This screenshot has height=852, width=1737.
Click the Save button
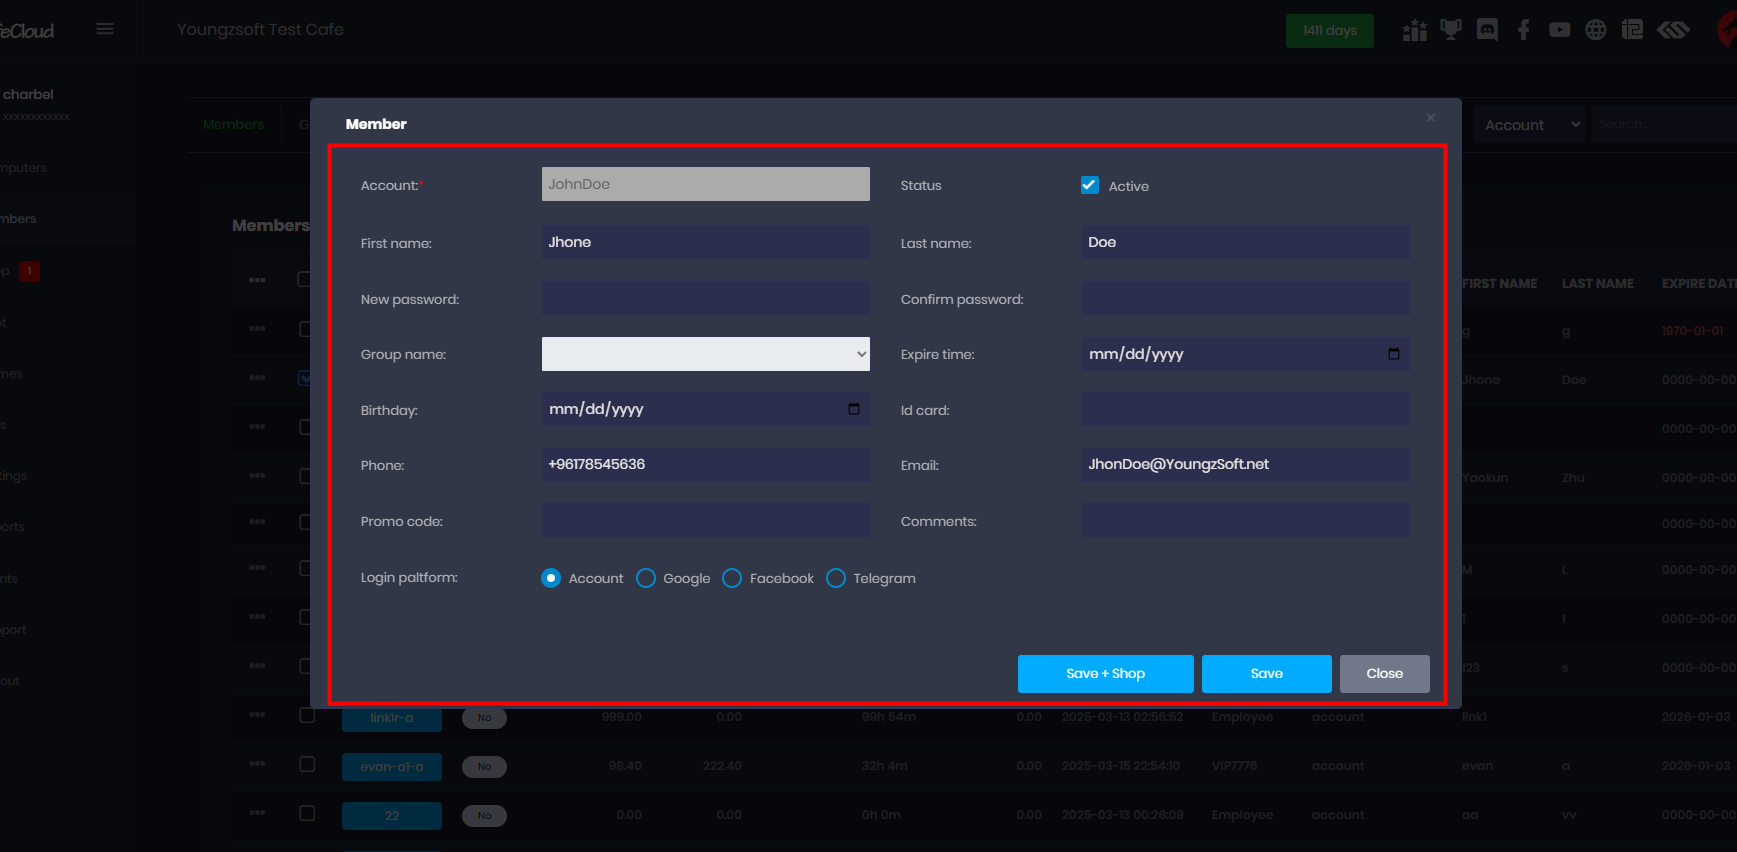pyautogui.click(x=1266, y=674)
